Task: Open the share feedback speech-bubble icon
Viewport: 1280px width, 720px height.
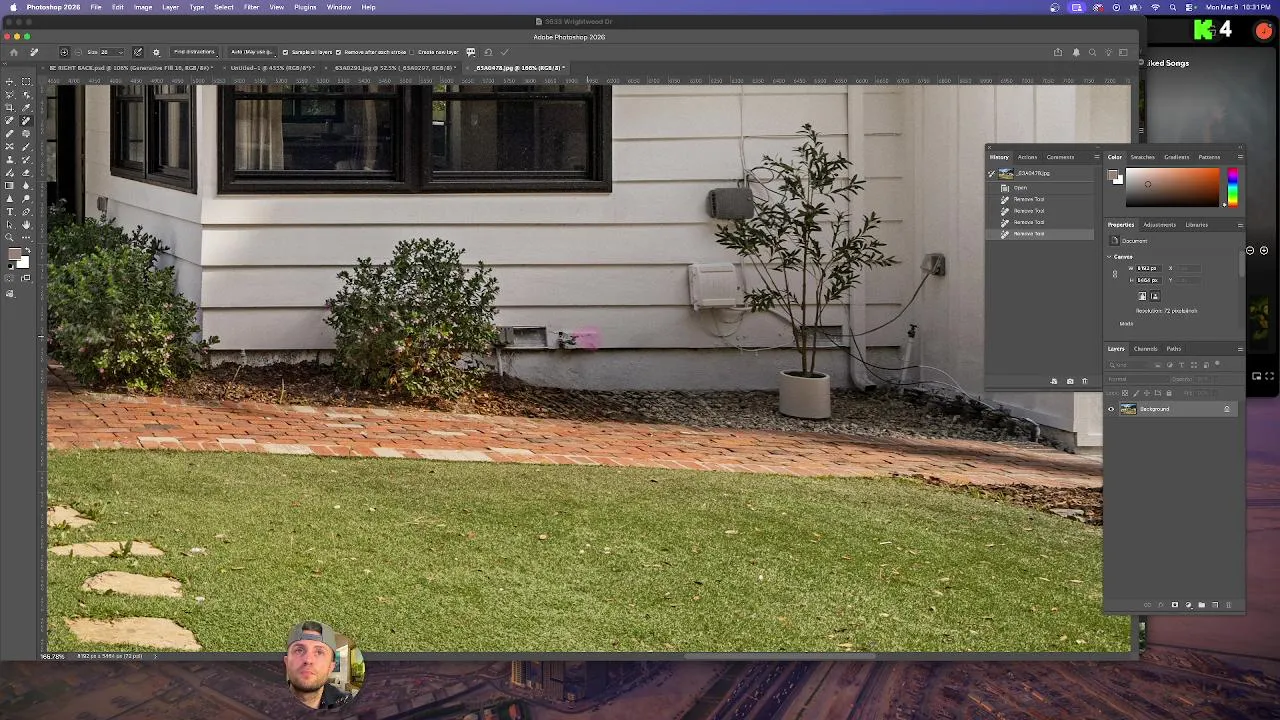Action: pos(471,52)
